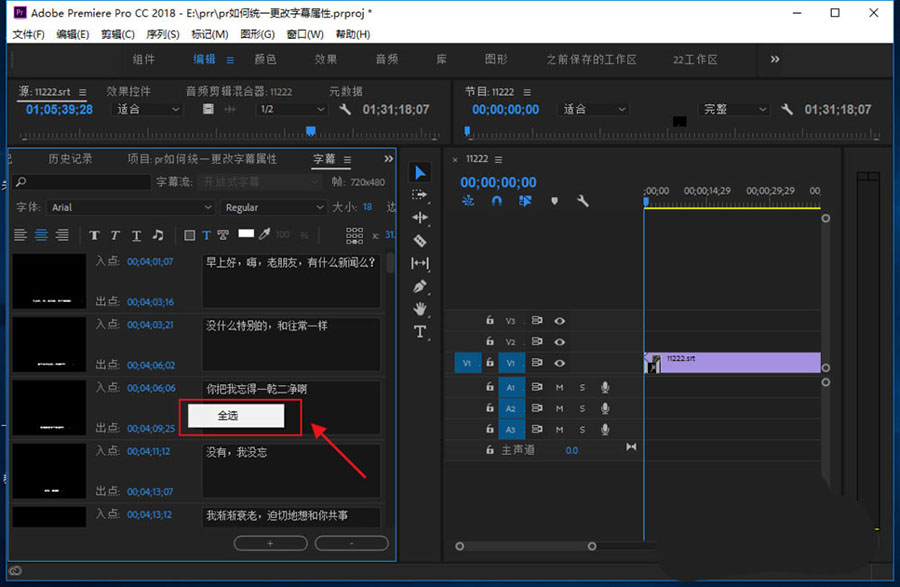Open the program monitor 完整 resolution dropdown
This screenshot has height=587, width=900.
tap(734, 109)
